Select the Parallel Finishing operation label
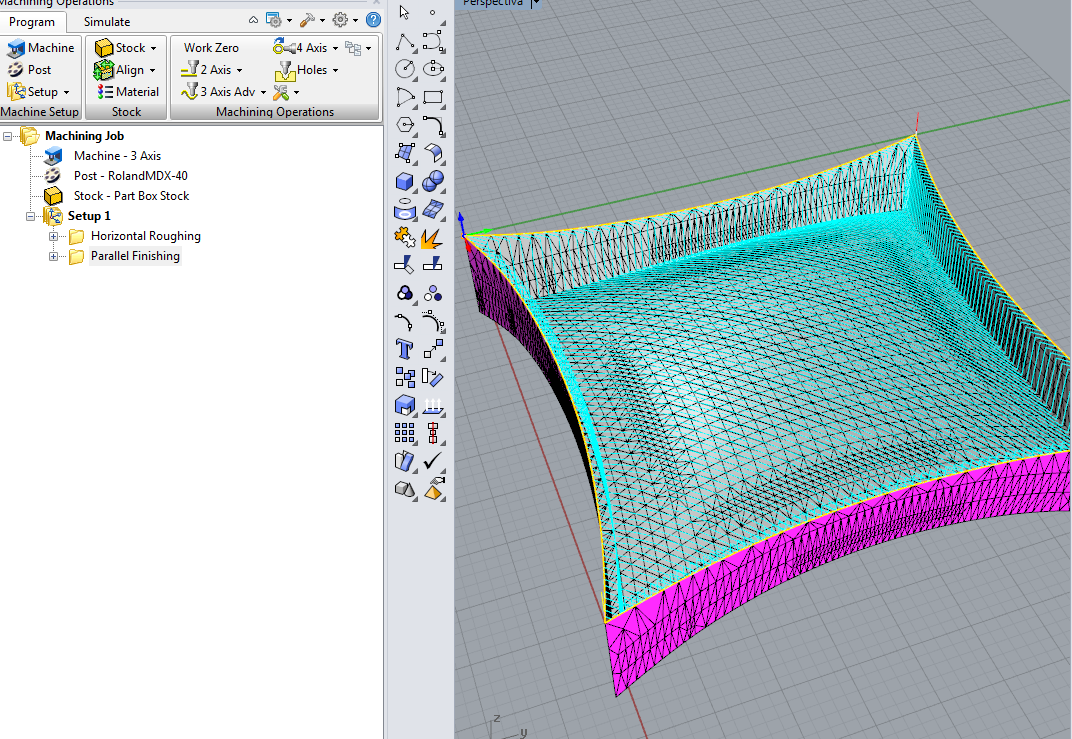 pos(135,256)
